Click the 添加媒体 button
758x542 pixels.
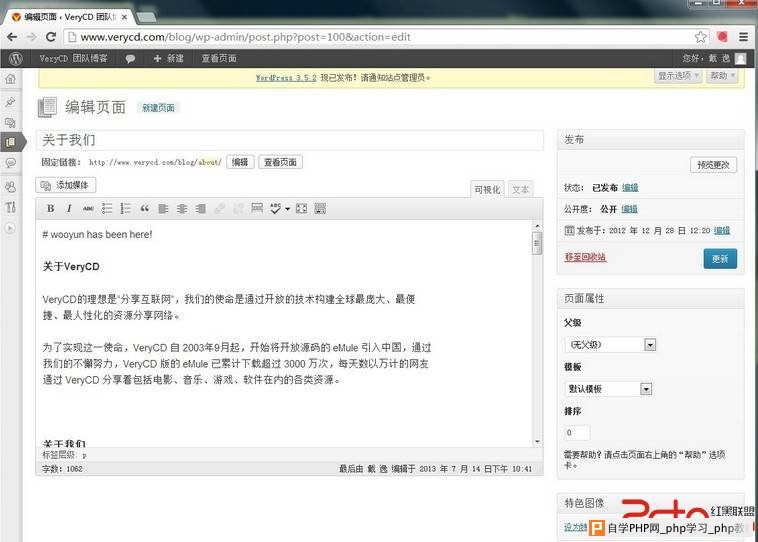[66, 185]
